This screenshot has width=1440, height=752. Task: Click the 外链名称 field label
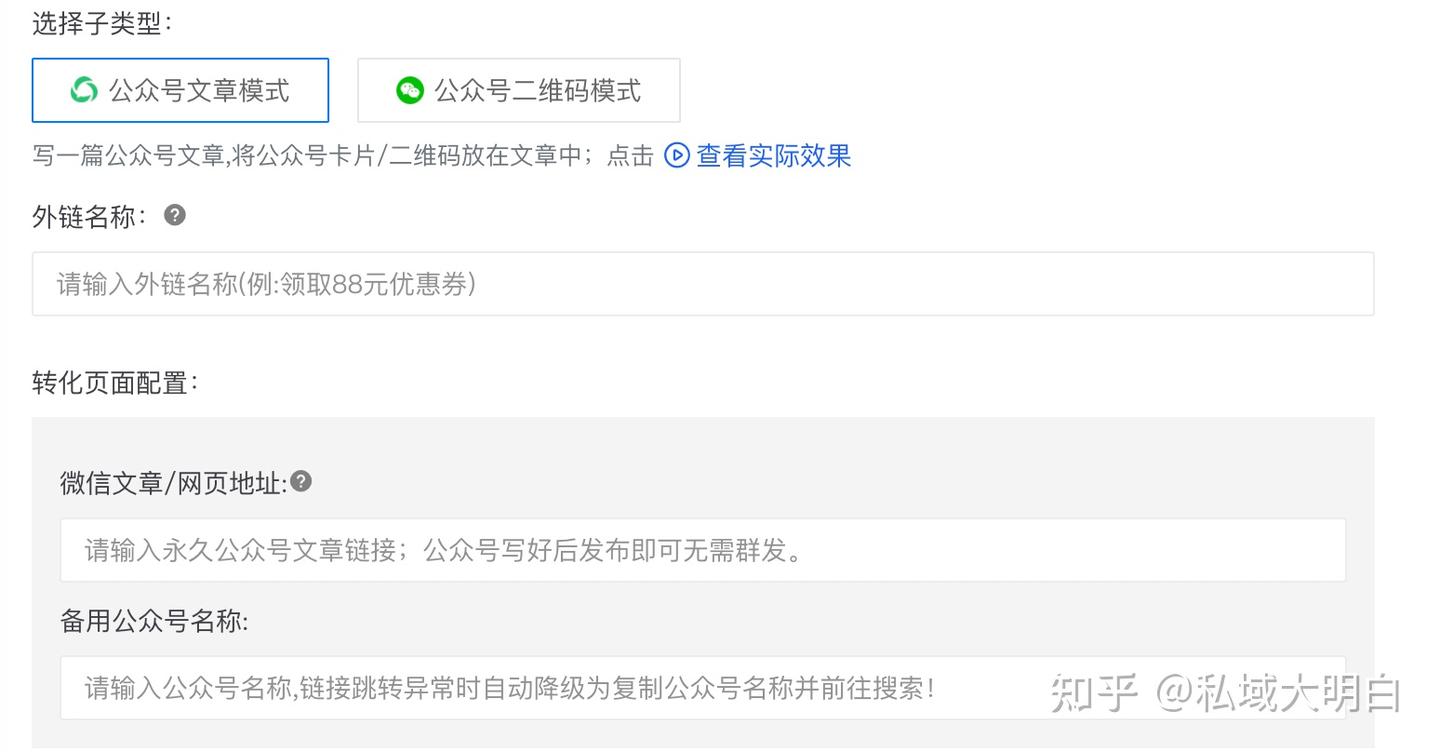[89, 217]
